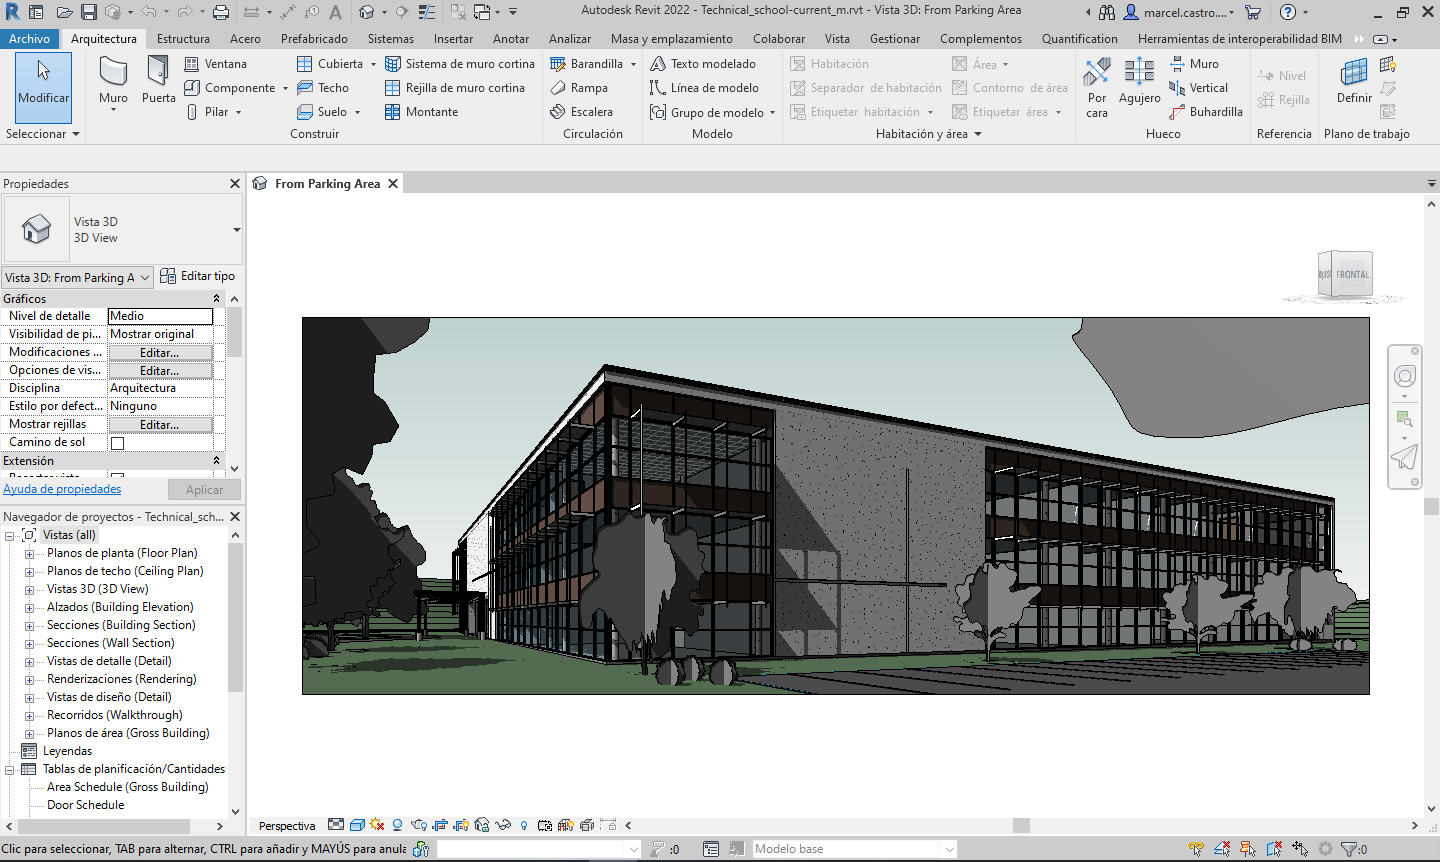Toggle sun path icon in view control bar
This screenshot has width=1440, height=862.
[x=377, y=825]
